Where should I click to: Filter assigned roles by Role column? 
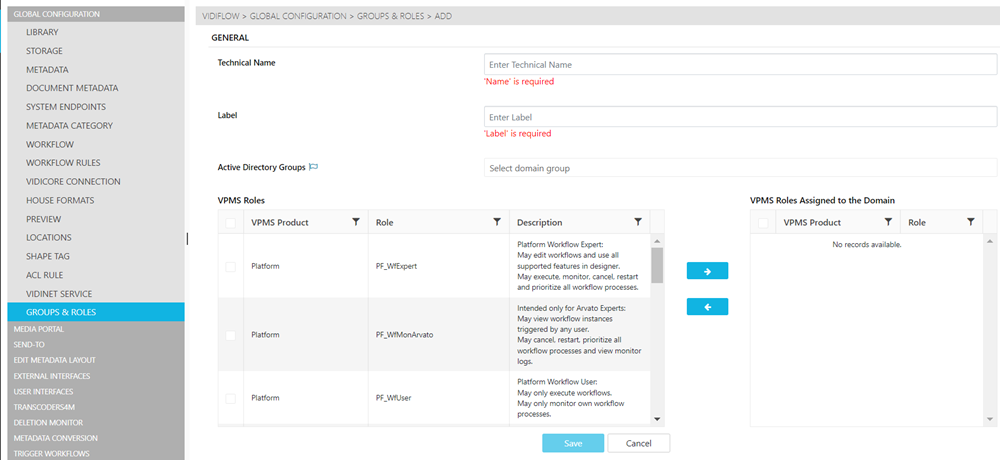[970, 222]
